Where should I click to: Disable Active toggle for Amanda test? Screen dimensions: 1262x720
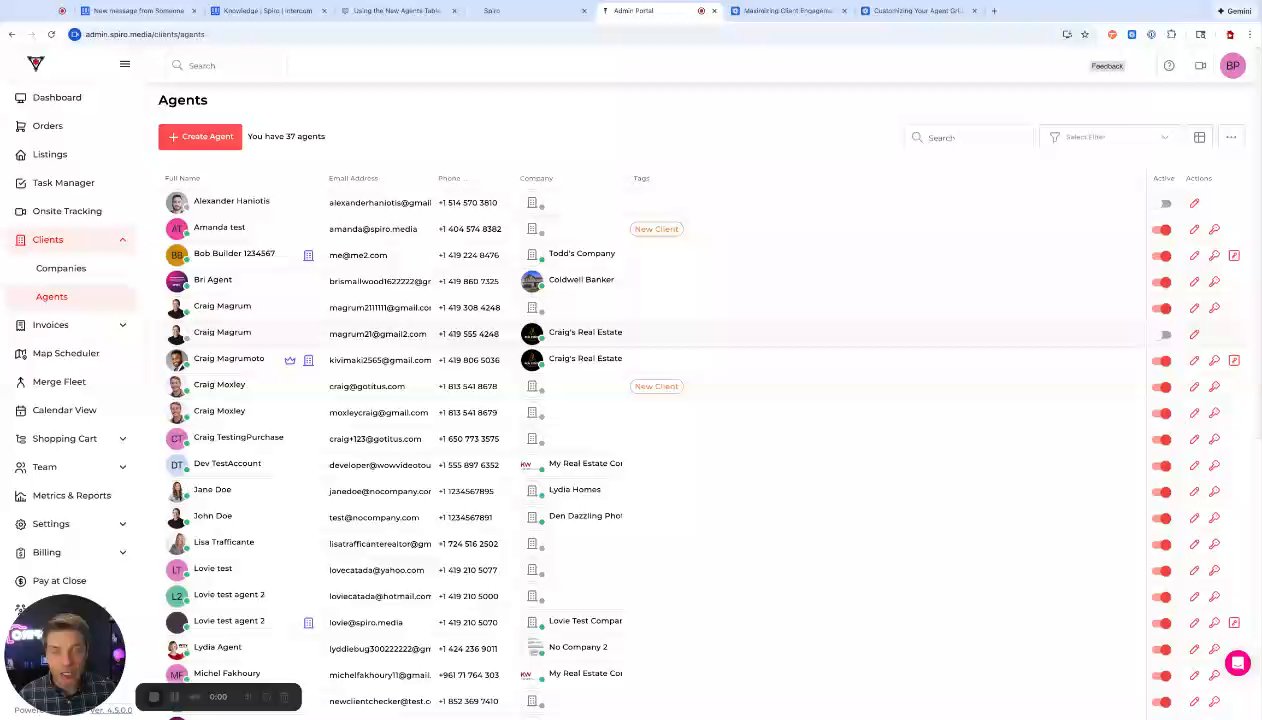click(x=1162, y=230)
